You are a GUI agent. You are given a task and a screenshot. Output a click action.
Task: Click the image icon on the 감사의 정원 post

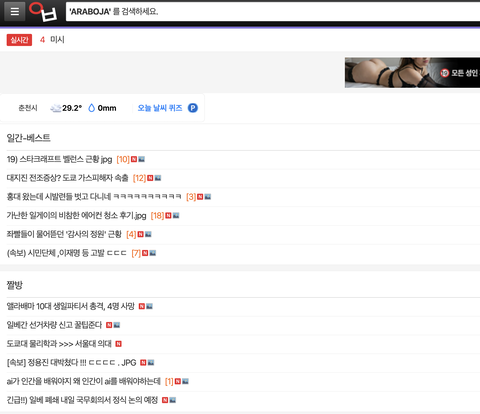148,234
